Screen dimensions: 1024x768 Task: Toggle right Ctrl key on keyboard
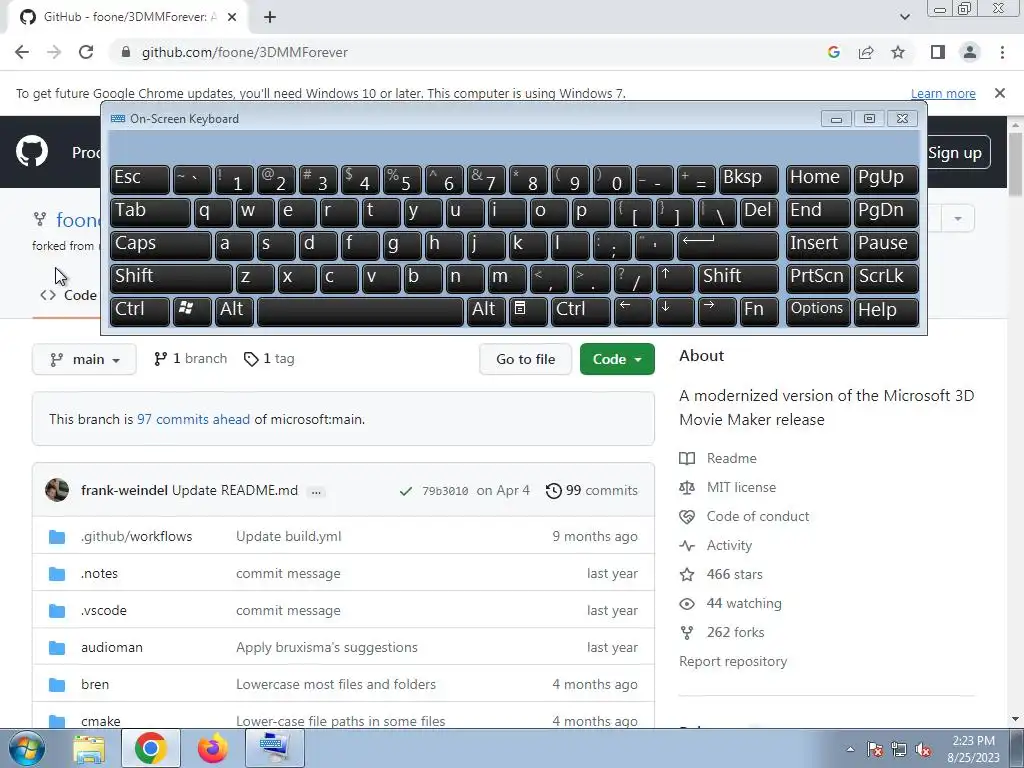(581, 310)
